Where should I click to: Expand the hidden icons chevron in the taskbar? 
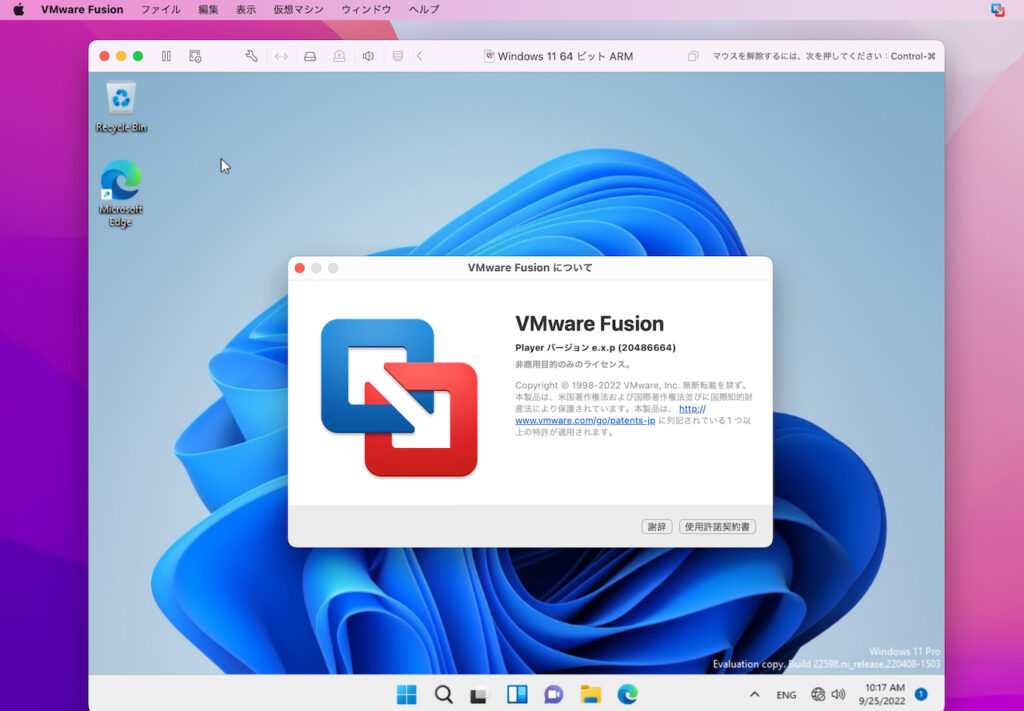[755, 694]
